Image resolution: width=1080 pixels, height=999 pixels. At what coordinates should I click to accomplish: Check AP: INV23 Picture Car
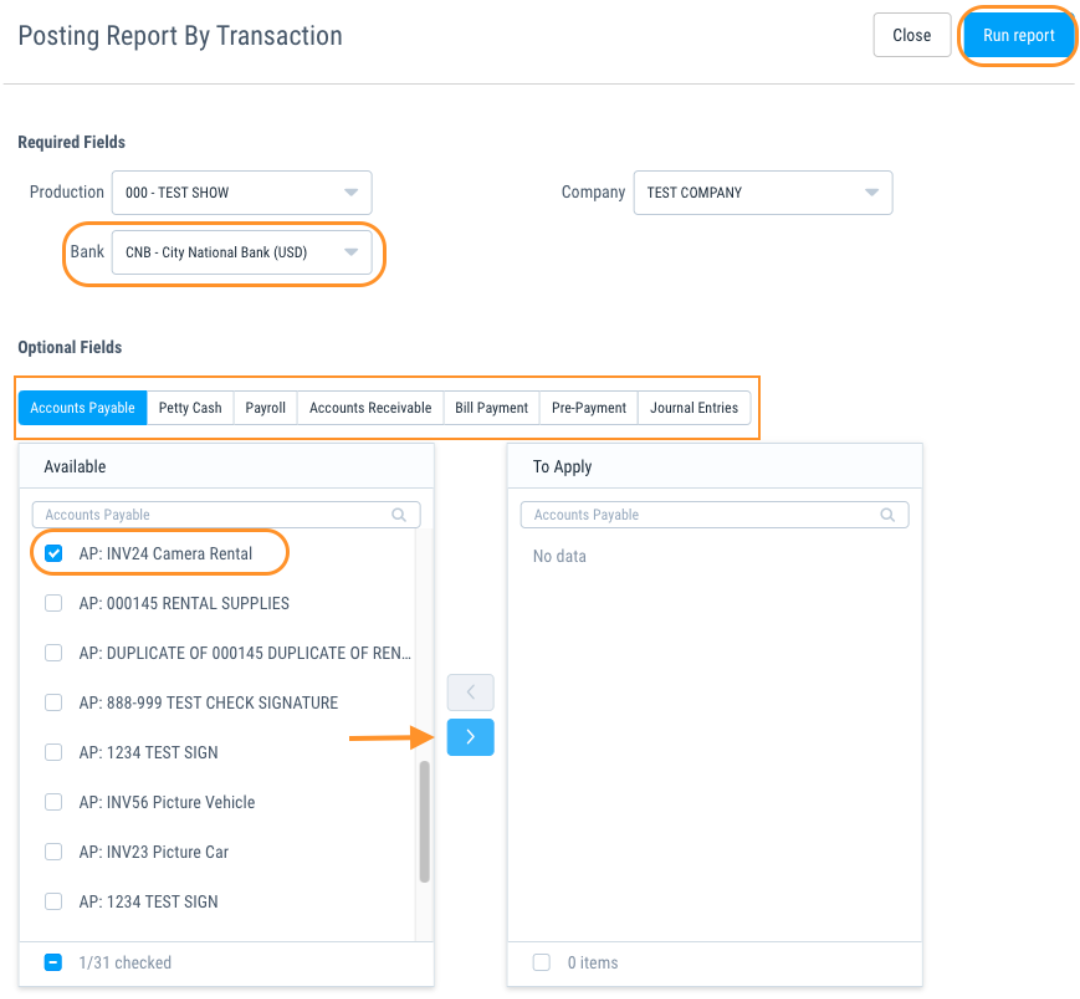pos(54,852)
